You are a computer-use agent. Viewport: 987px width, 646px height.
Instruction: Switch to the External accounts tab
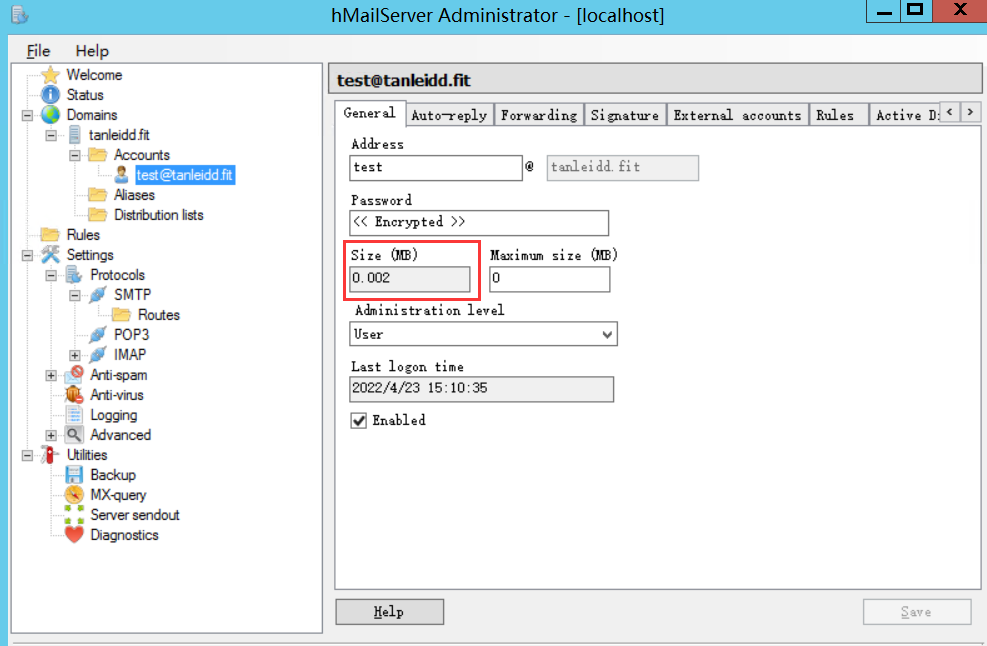tap(738, 115)
